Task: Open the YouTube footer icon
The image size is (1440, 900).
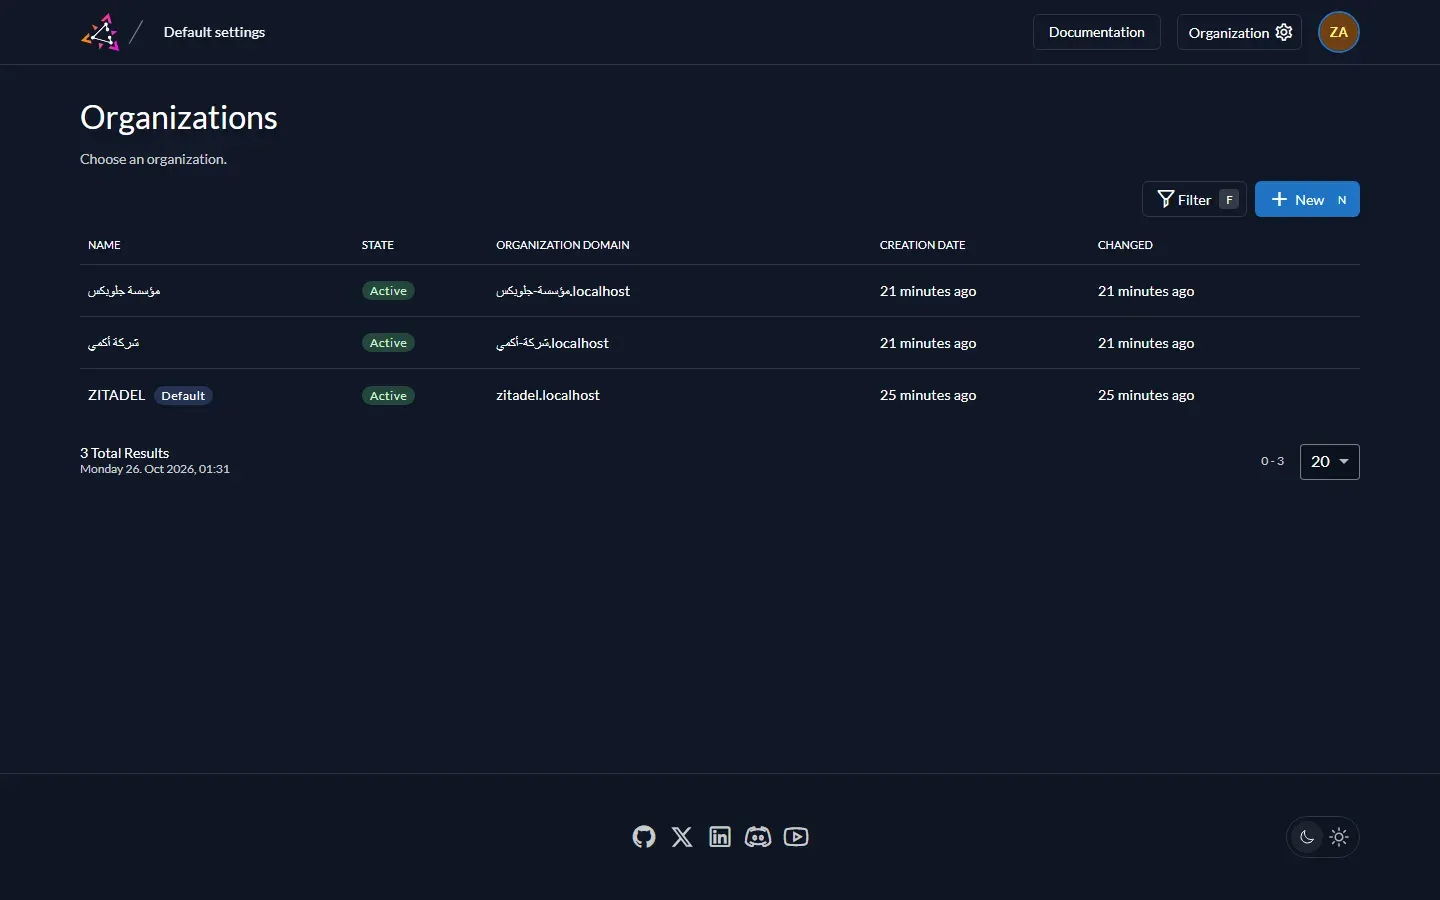Action: point(796,837)
